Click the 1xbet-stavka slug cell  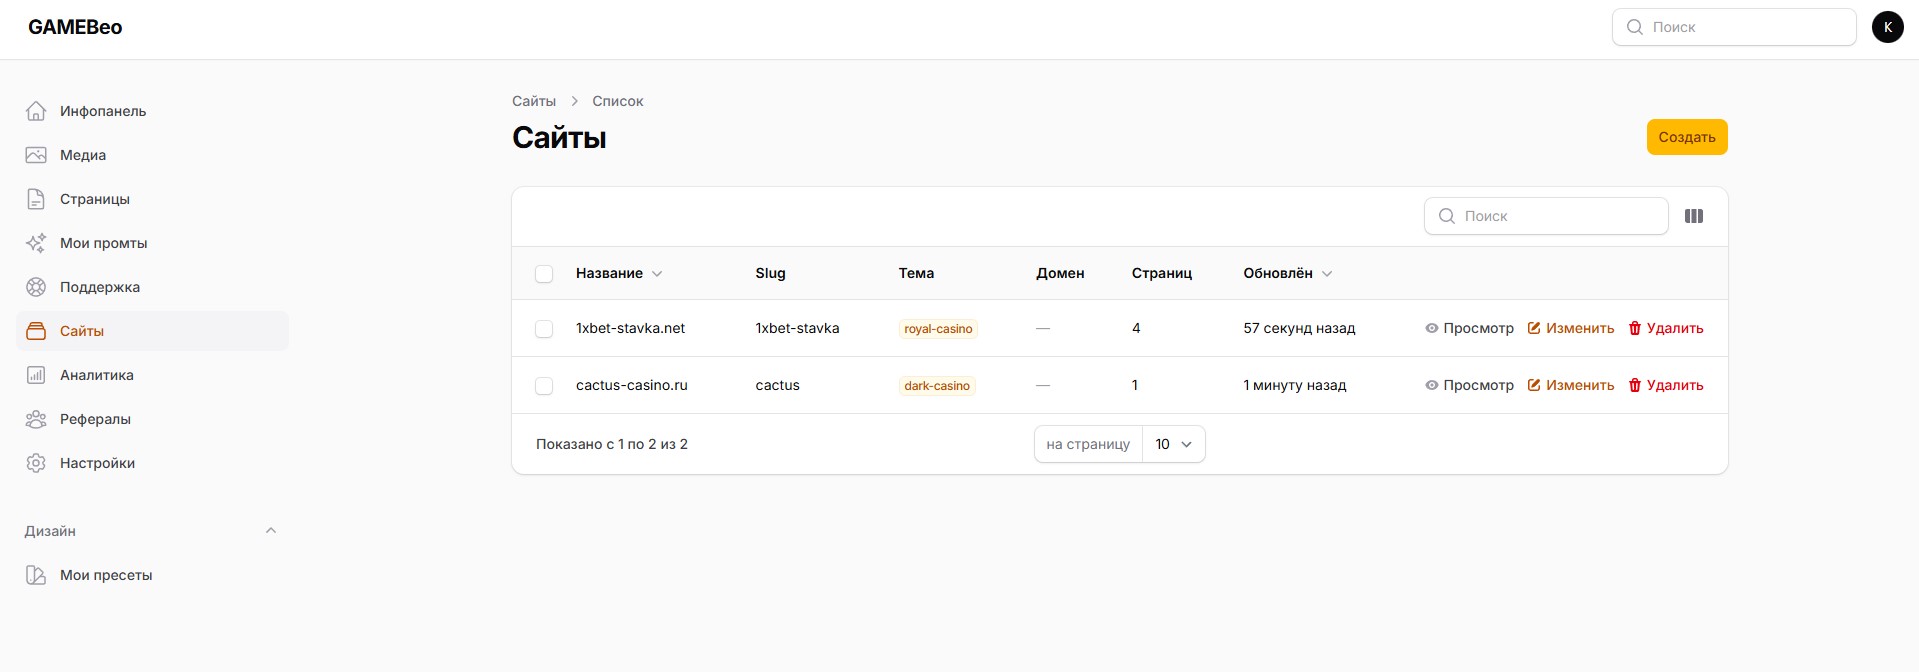797,328
